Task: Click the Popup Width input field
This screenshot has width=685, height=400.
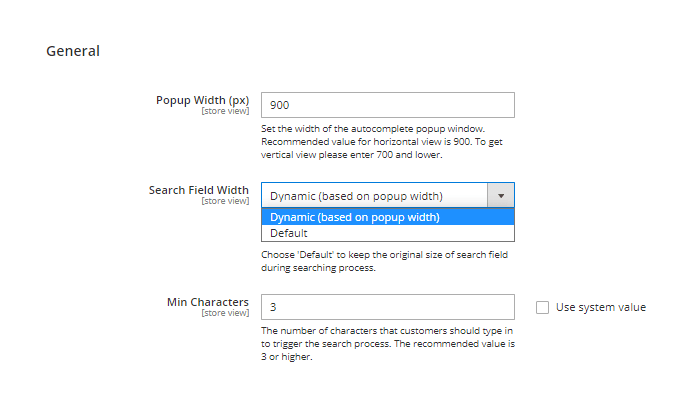Action: tap(387, 105)
